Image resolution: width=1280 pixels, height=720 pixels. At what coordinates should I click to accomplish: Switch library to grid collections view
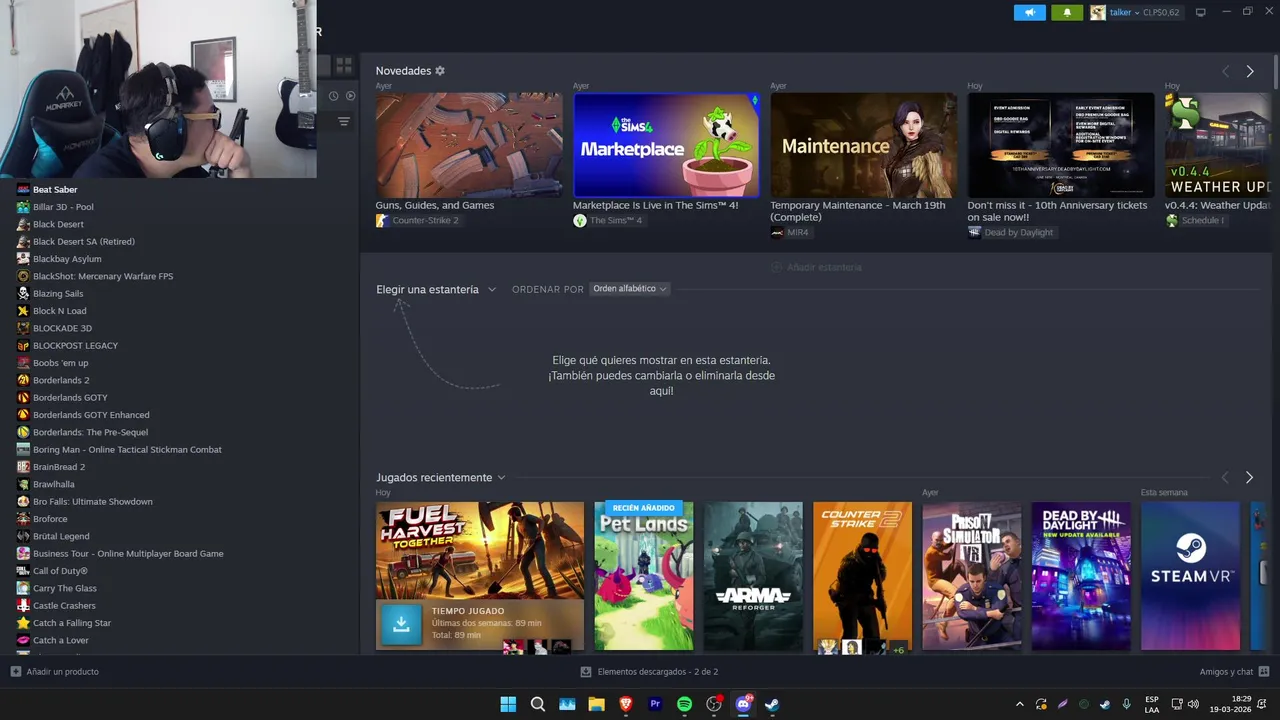pyautogui.click(x=344, y=65)
